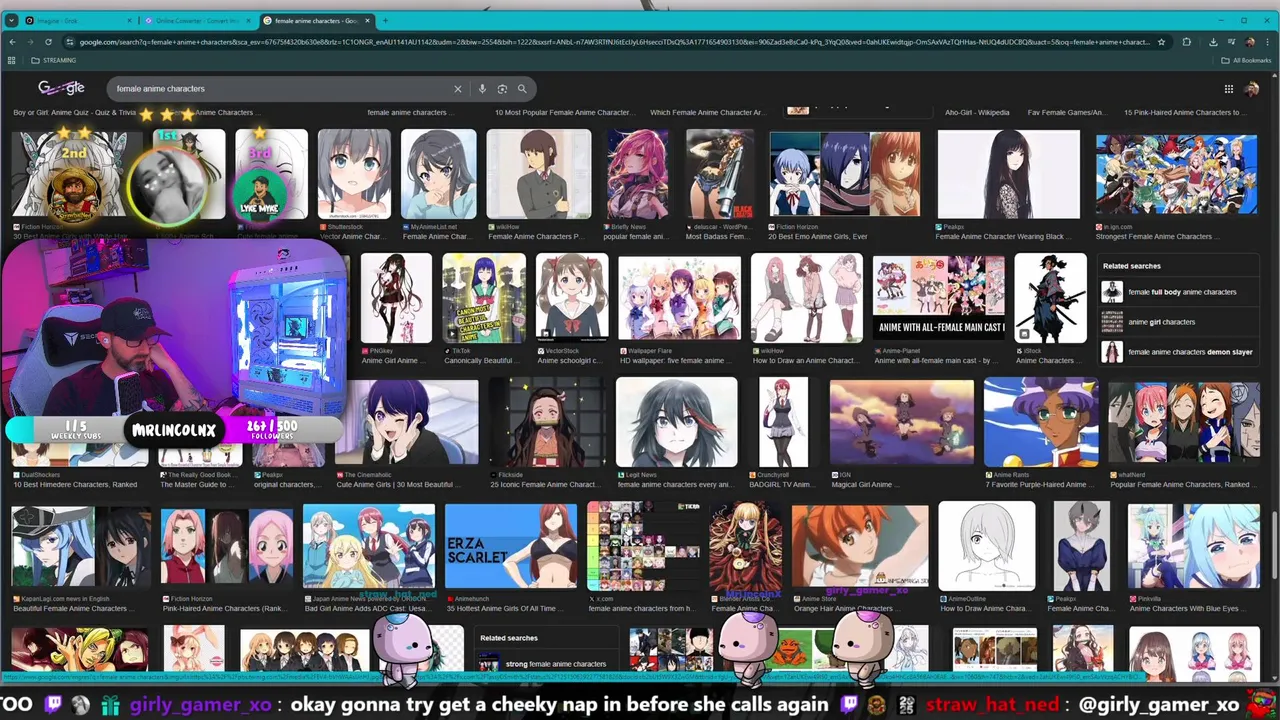Open Chrome profile avatar in toolbar
The image size is (1280, 720).
point(1250,42)
